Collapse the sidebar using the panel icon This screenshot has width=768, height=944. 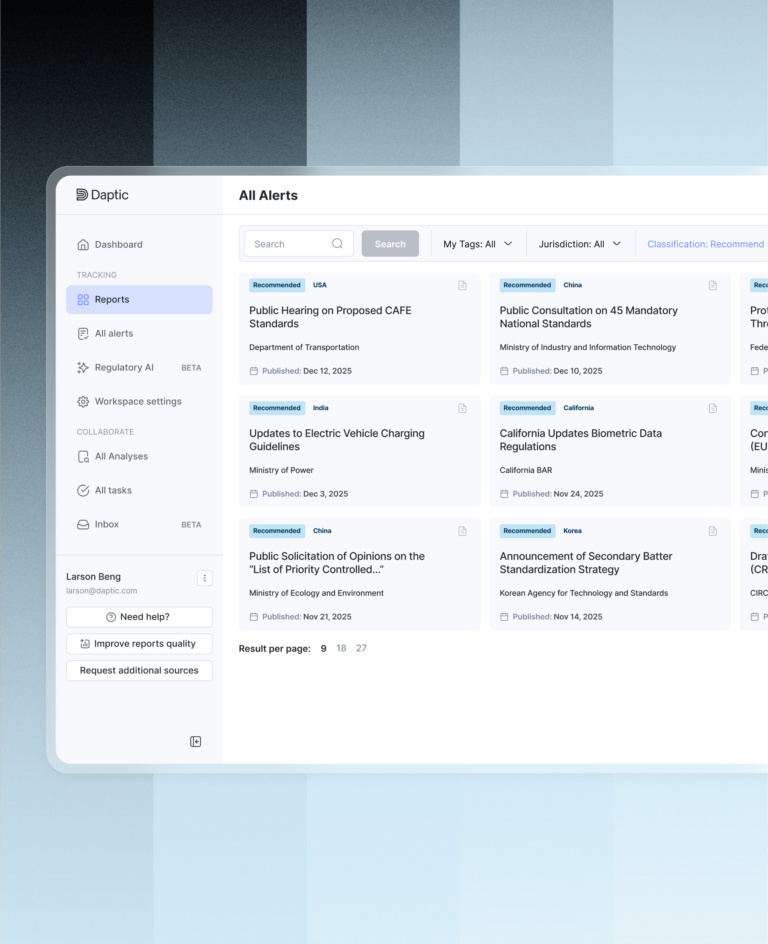pyautogui.click(x=196, y=741)
